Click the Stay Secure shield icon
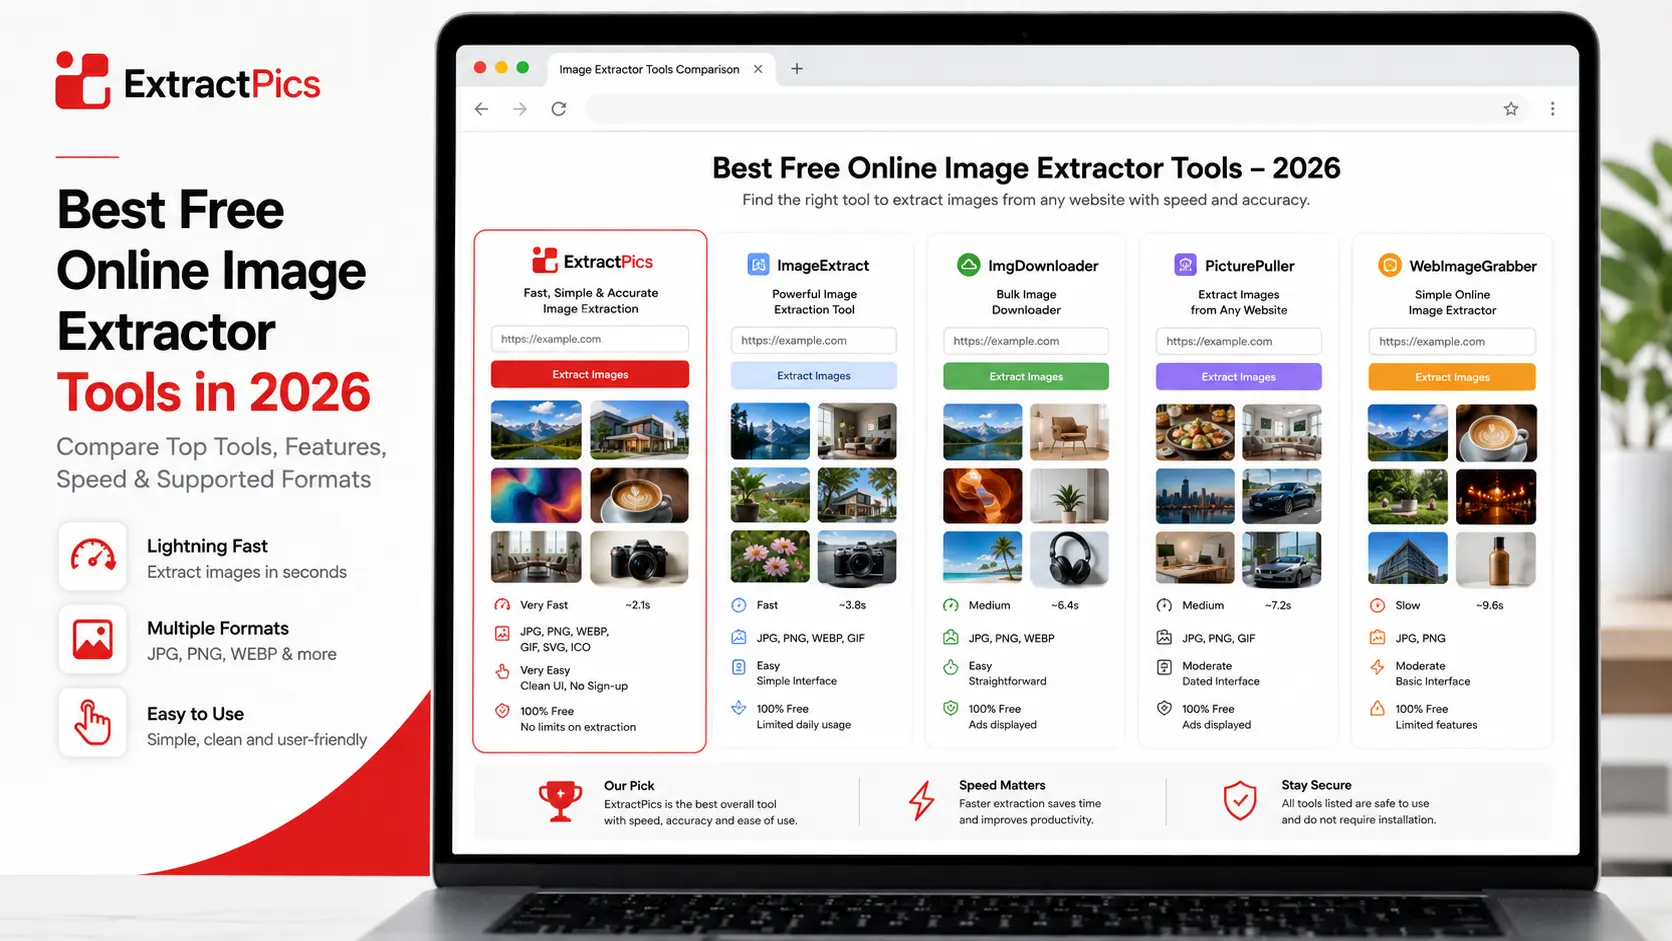 tap(1240, 801)
